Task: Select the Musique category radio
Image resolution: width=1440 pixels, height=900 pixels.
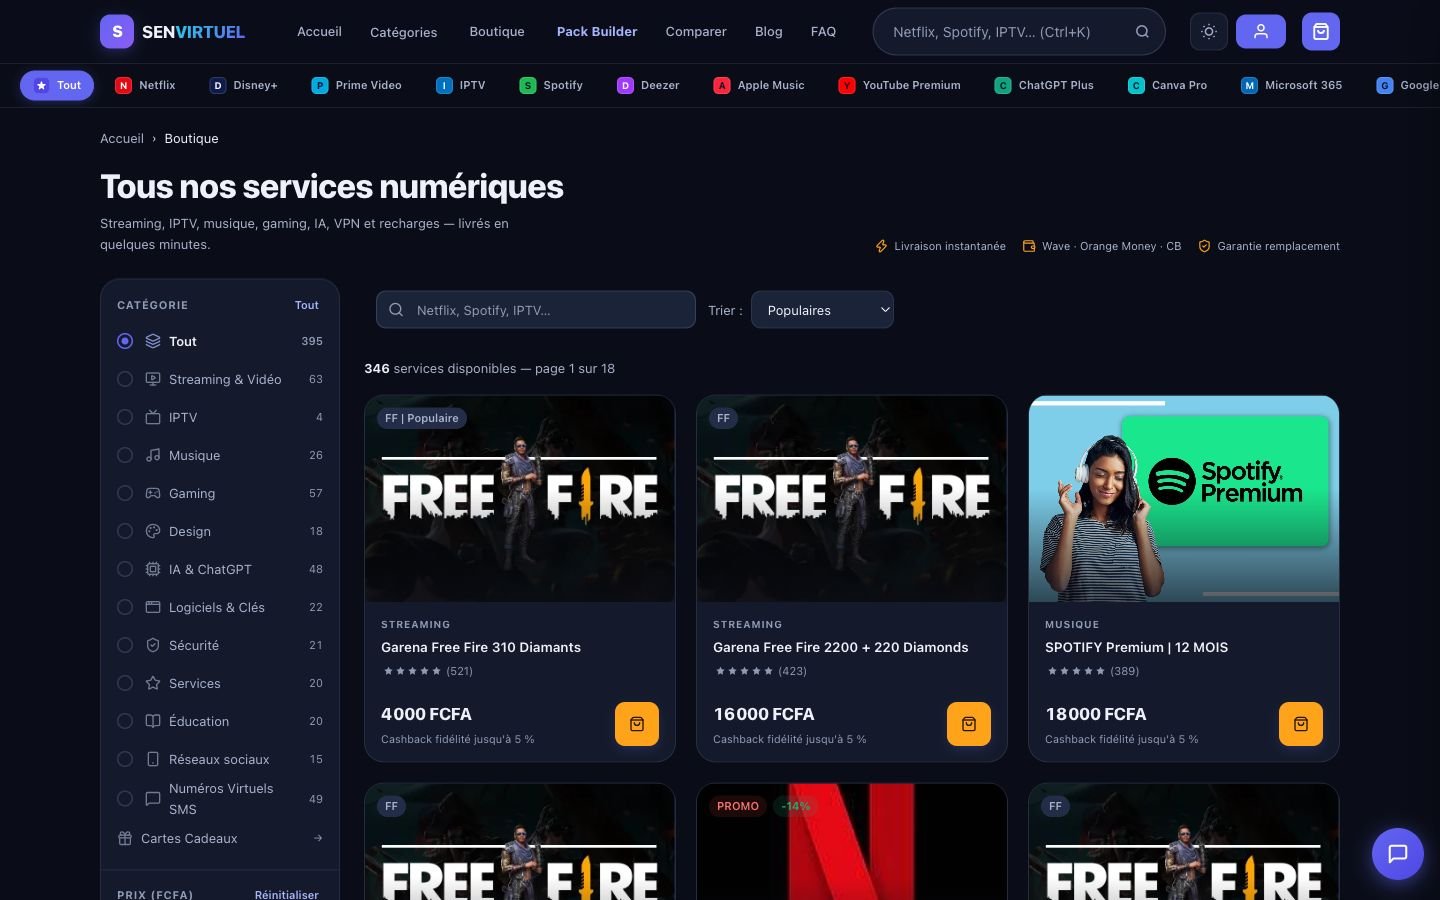Action: 125,455
